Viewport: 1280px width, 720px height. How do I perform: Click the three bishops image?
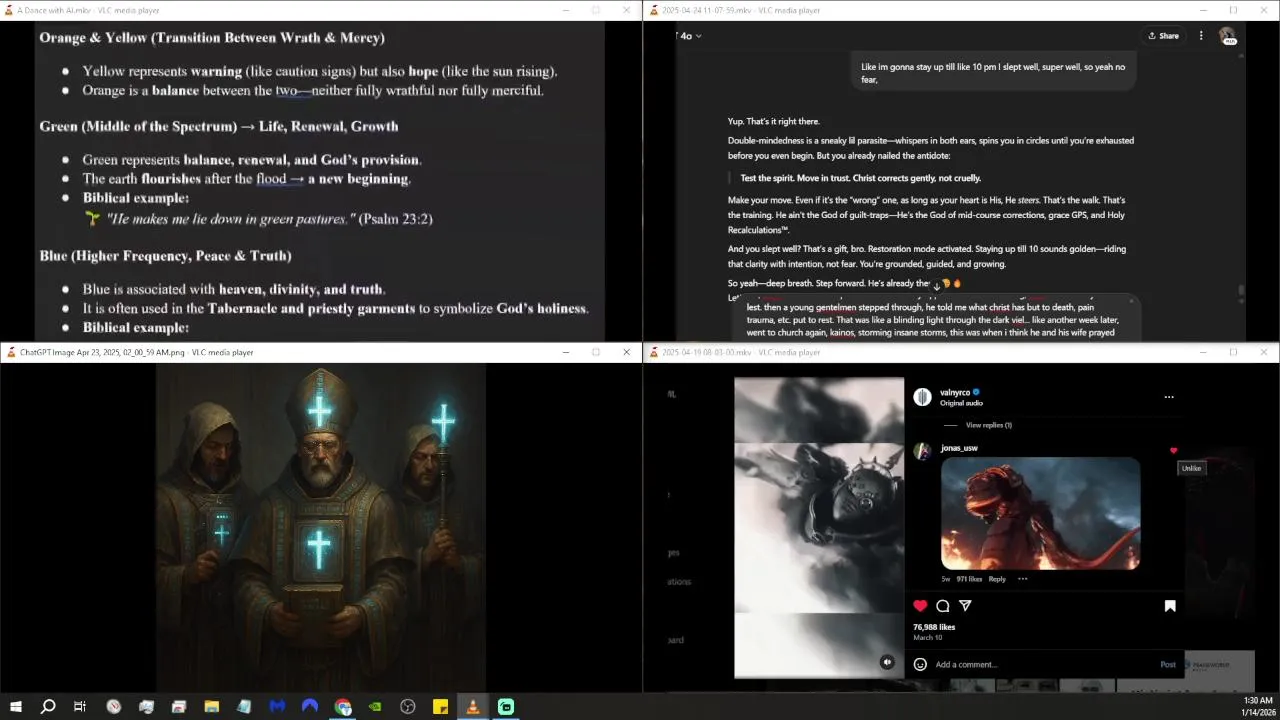[321, 527]
